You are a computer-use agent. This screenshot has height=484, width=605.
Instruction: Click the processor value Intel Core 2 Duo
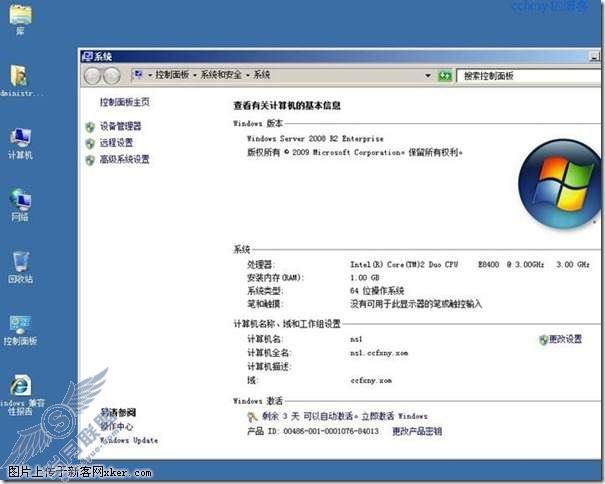(x=470, y=265)
